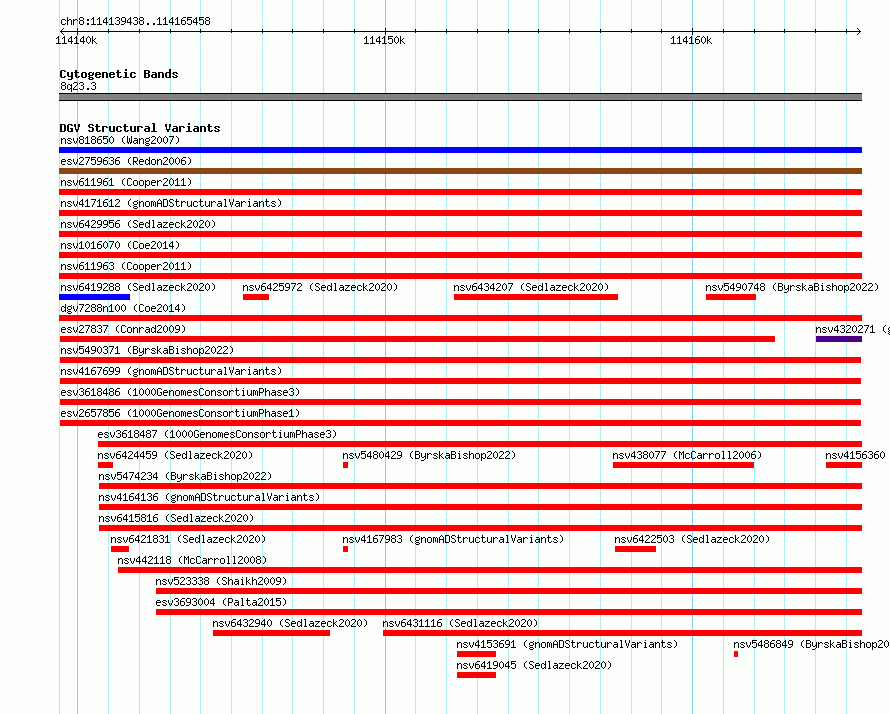
Task: Select the brown esv2759636 variant bar
Action: pos(460,171)
